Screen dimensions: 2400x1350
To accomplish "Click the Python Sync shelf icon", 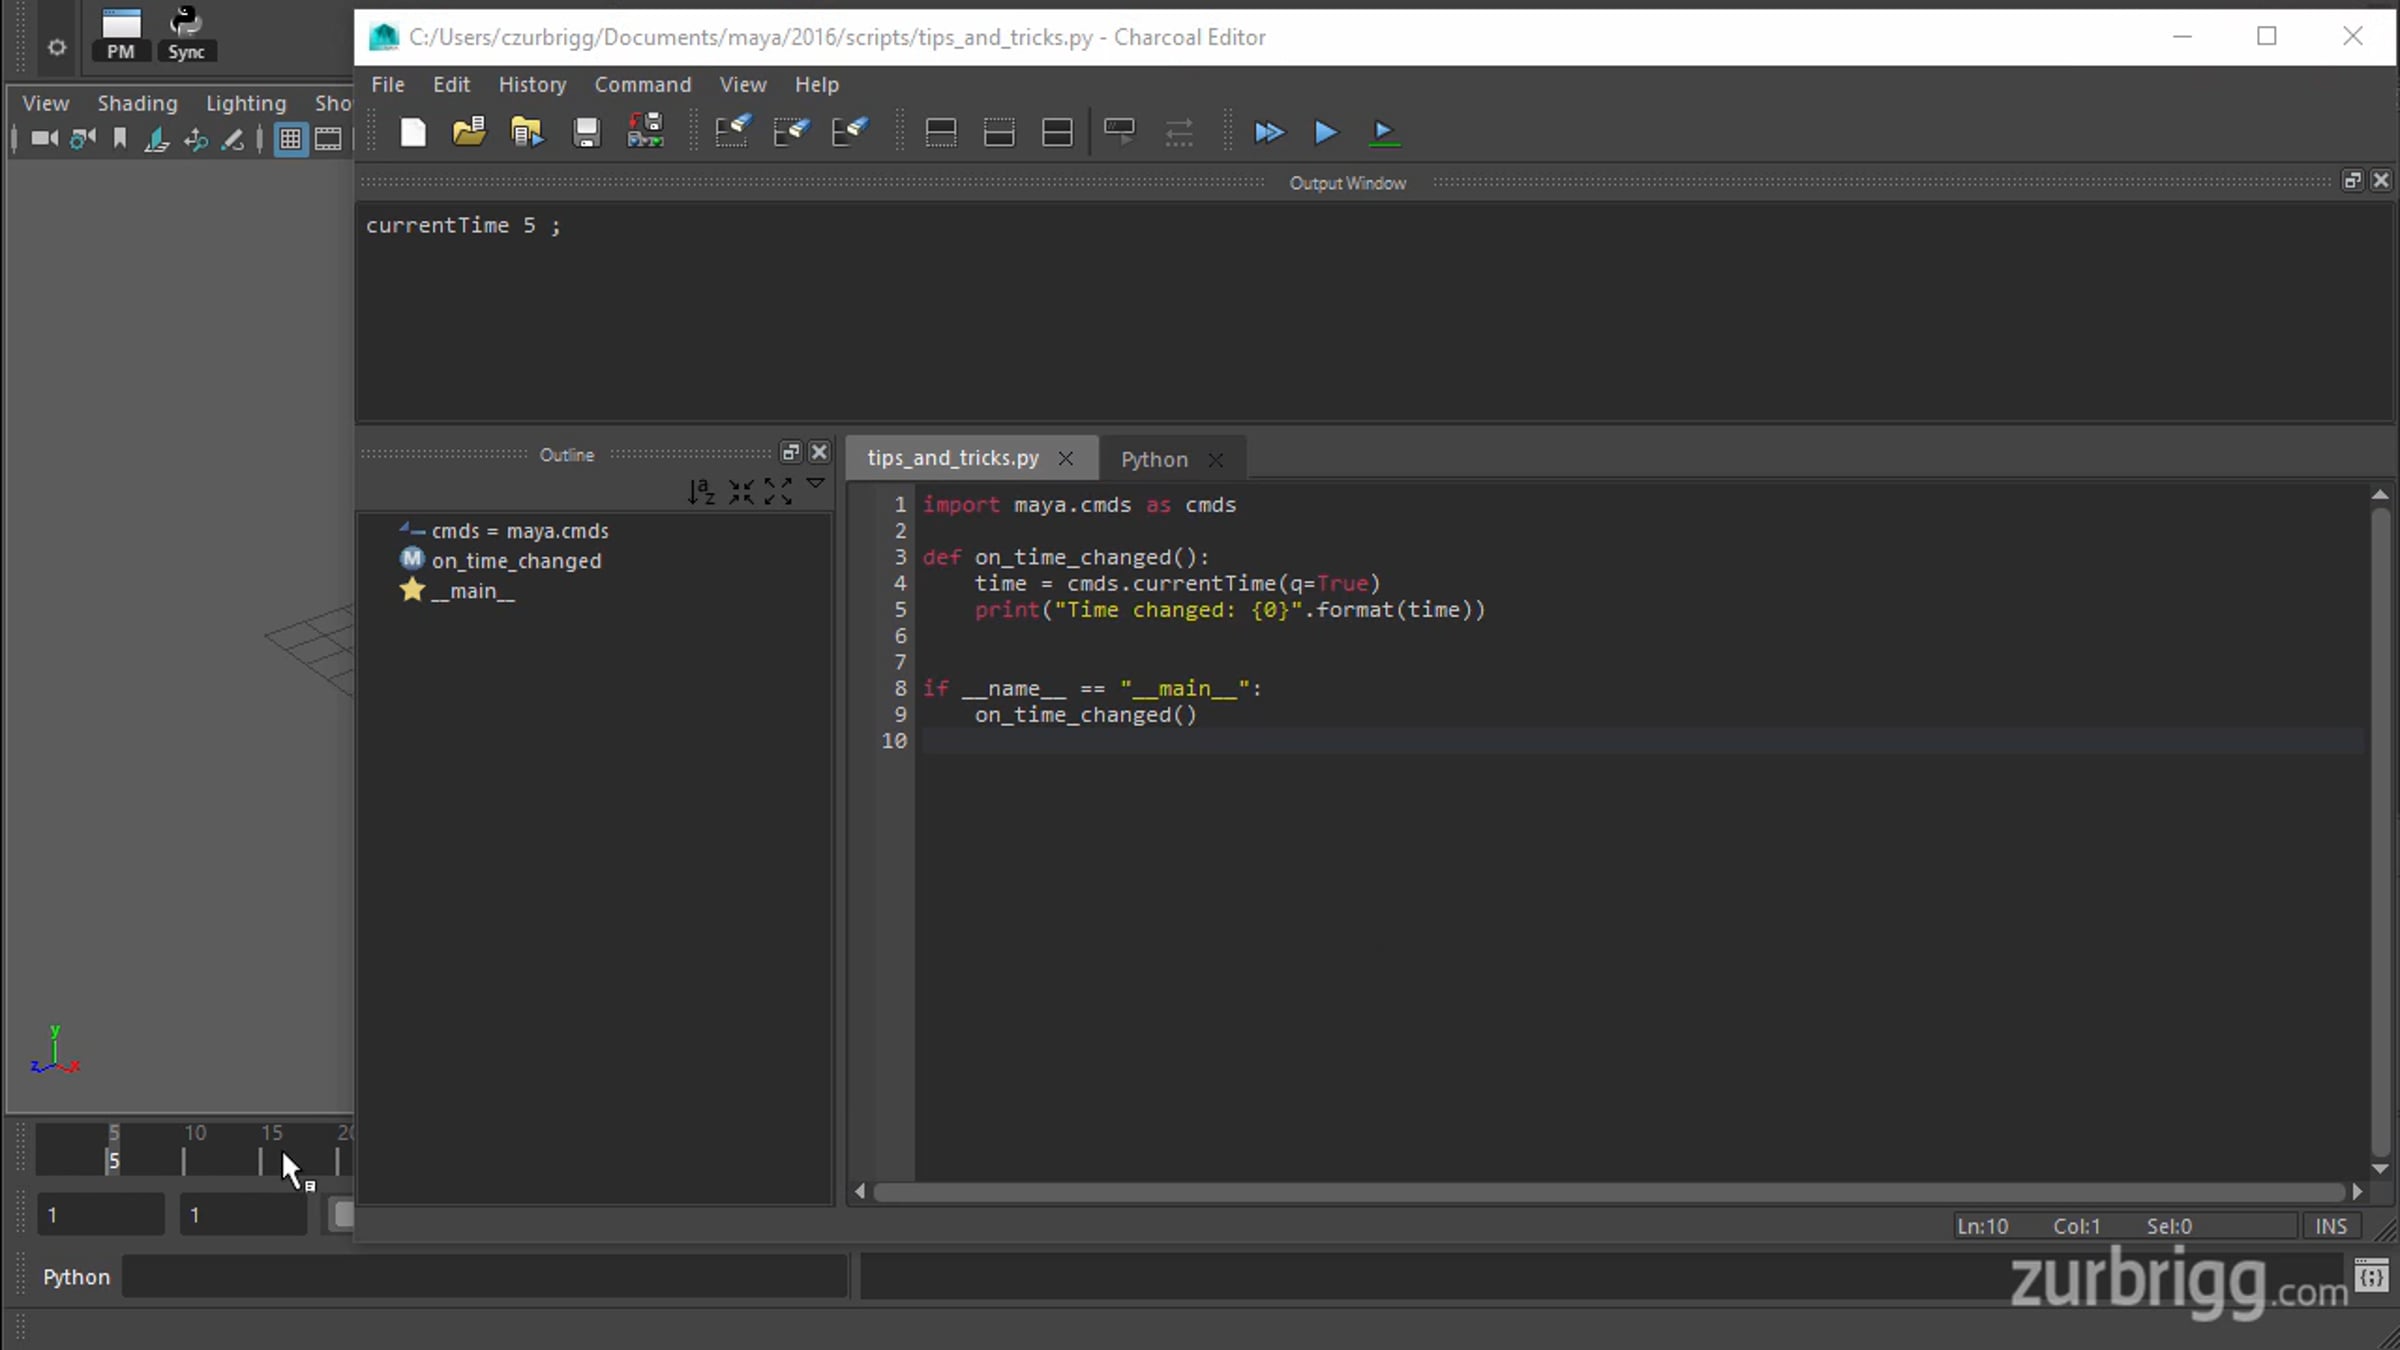I will 186,33.
